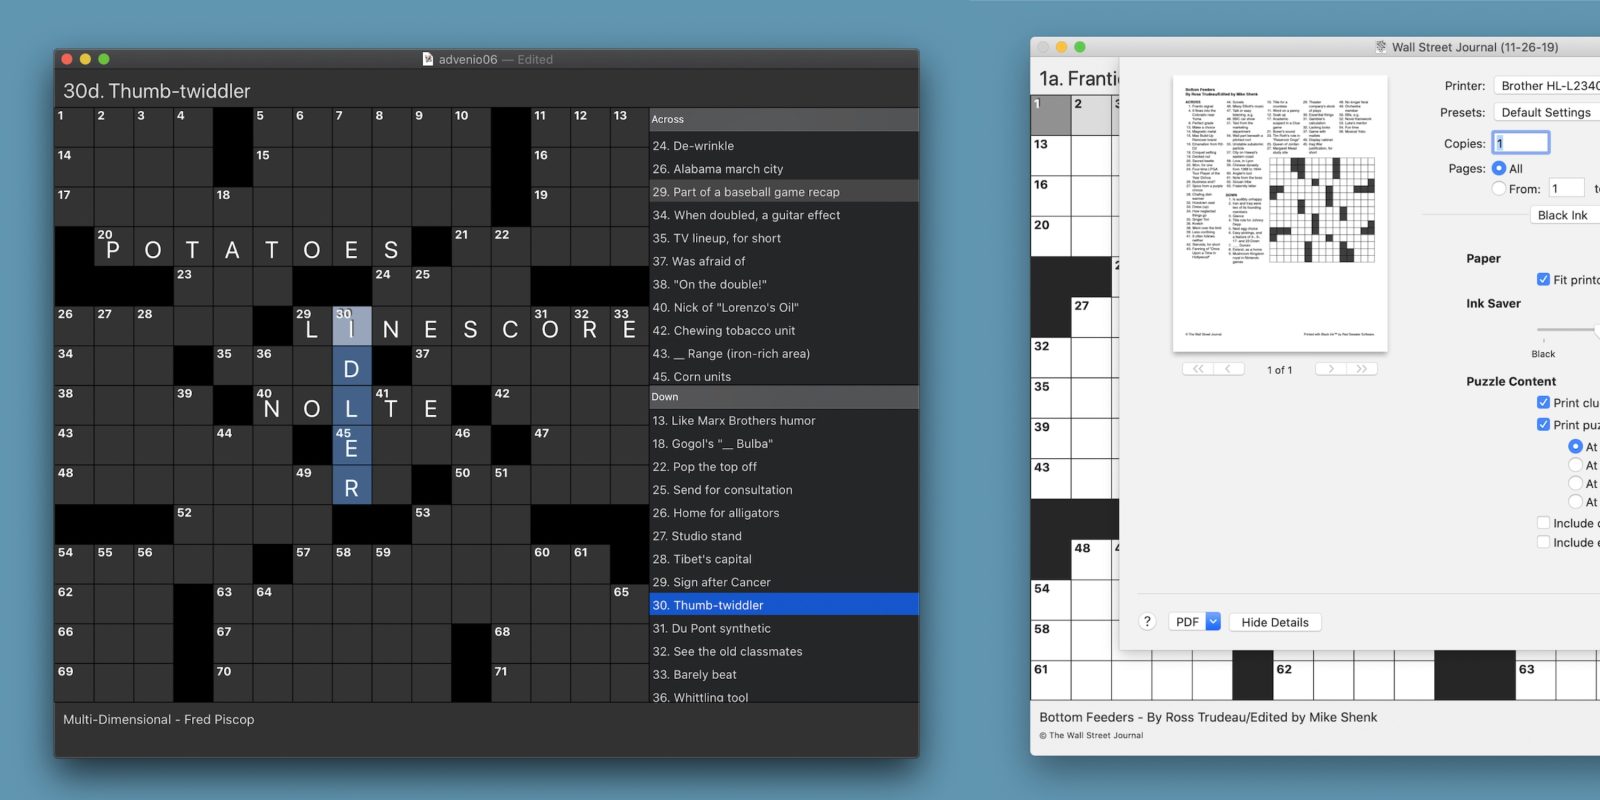
Task: Uncheck the Print clues checkbox
Action: (1543, 402)
